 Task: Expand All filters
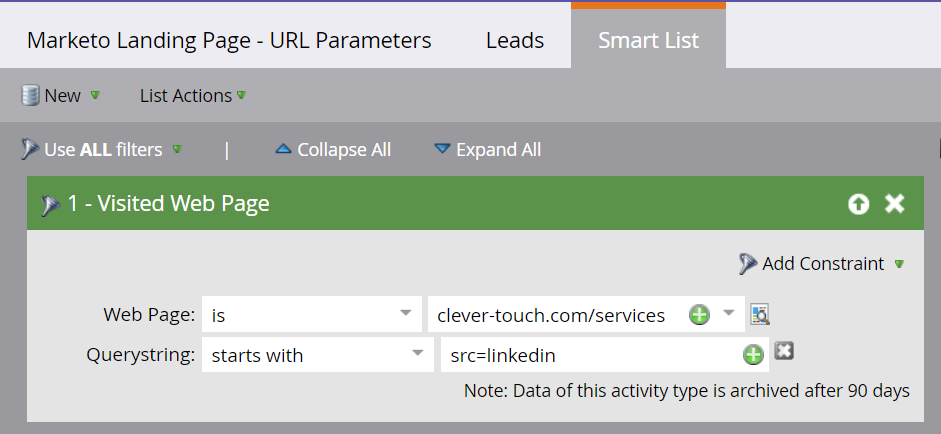pyautogui.click(x=487, y=149)
